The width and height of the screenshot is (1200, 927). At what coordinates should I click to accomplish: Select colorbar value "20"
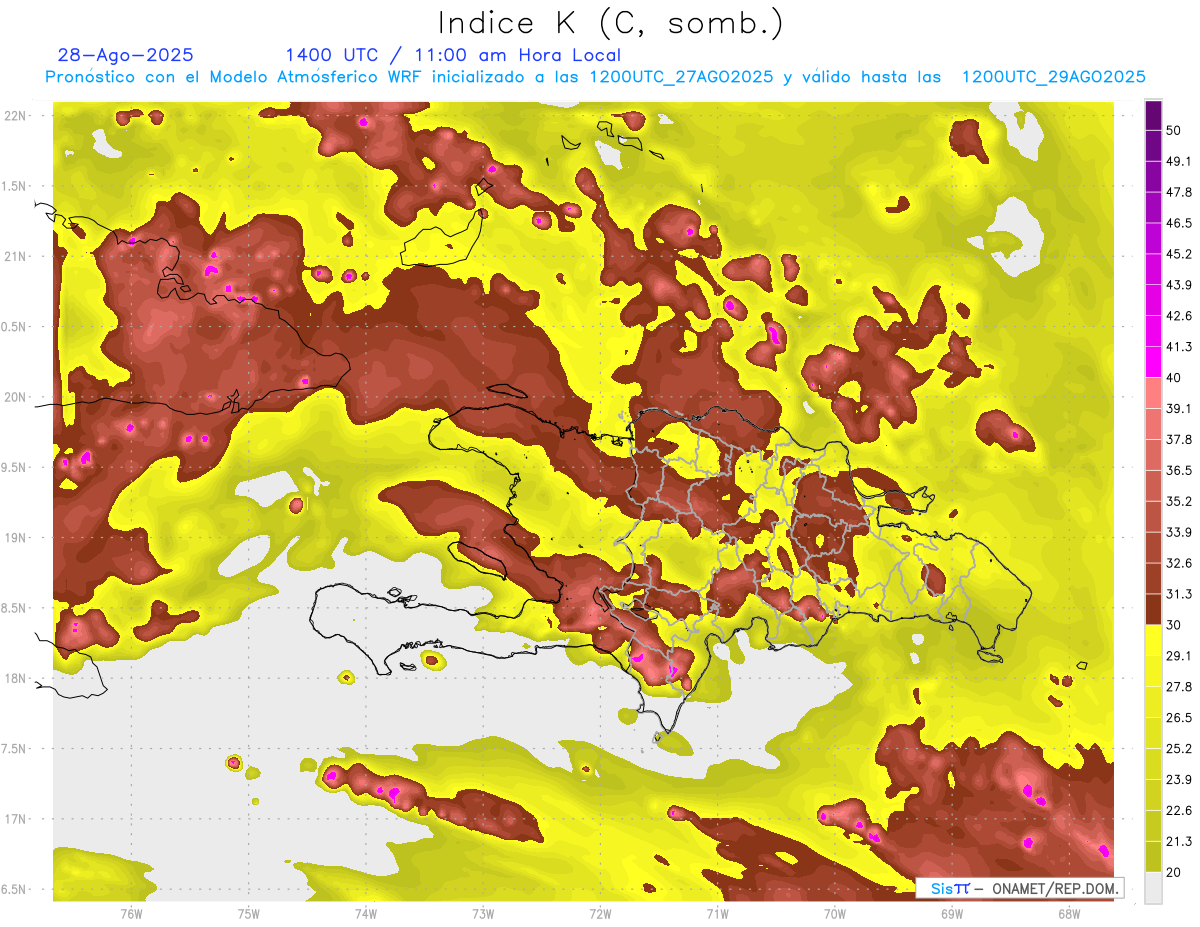point(1175,872)
